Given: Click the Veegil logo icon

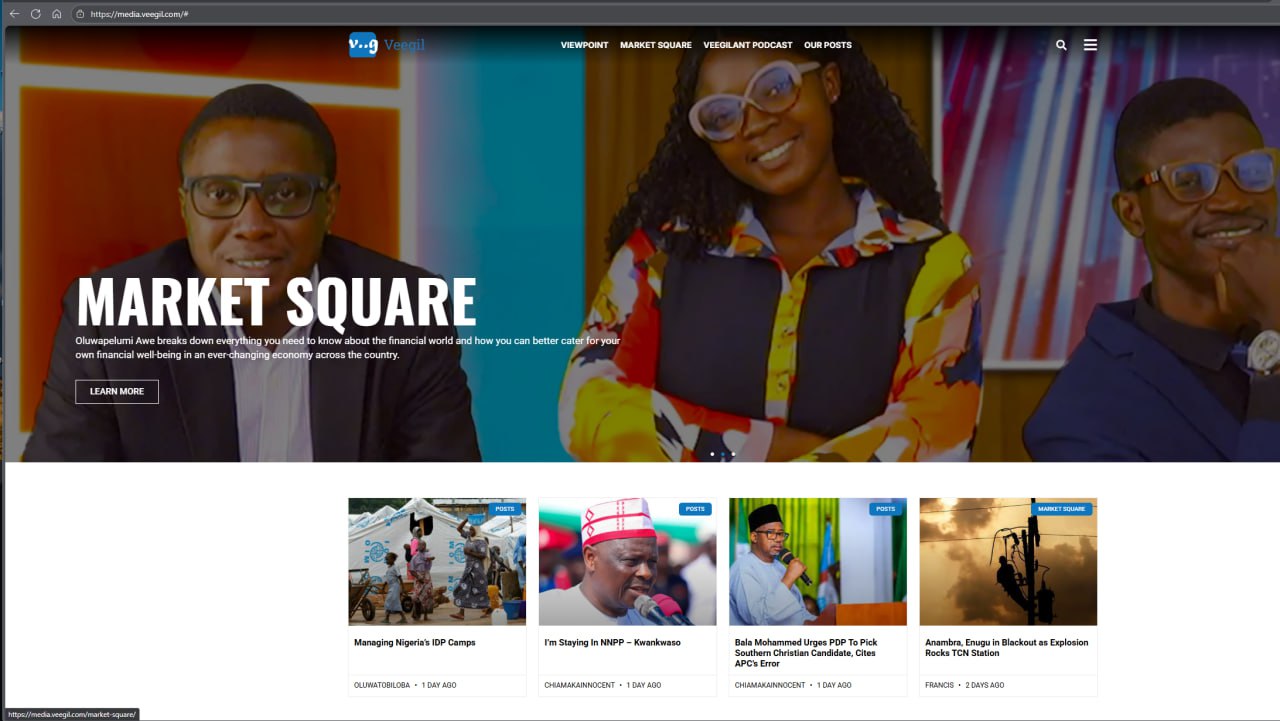Looking at the screenshot, I should 363,45.
